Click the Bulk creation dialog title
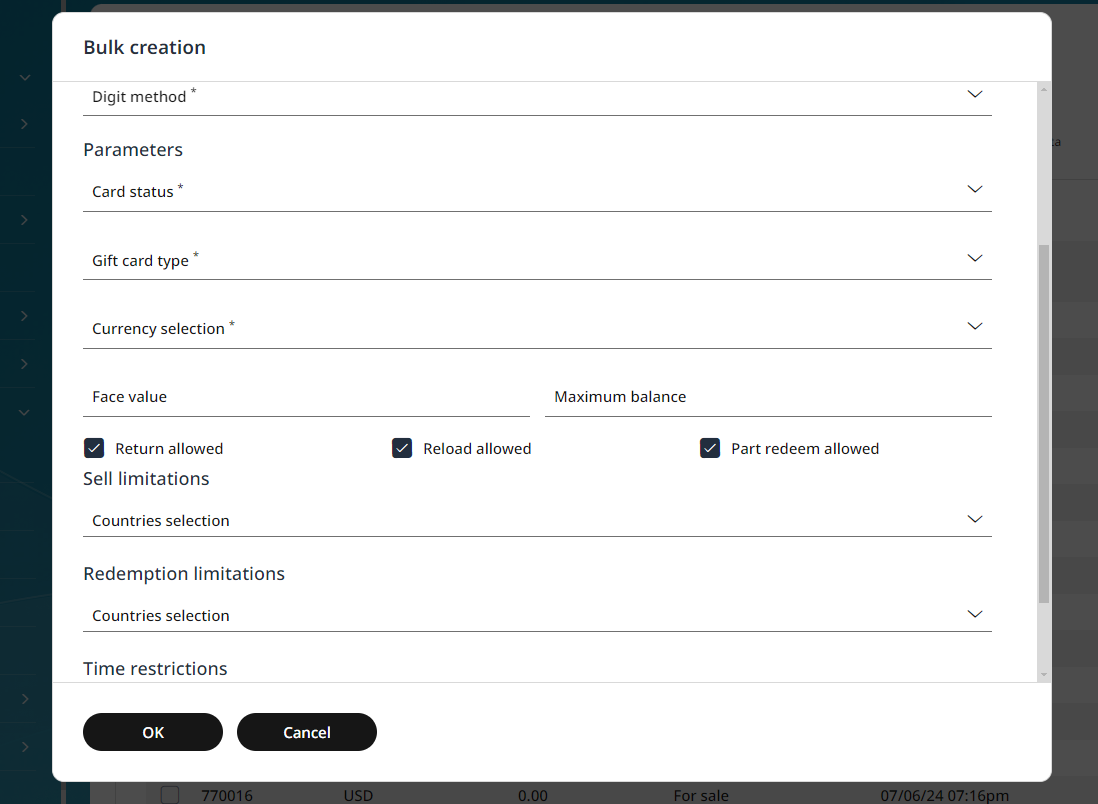1098x804 pixels. point(144,47)
